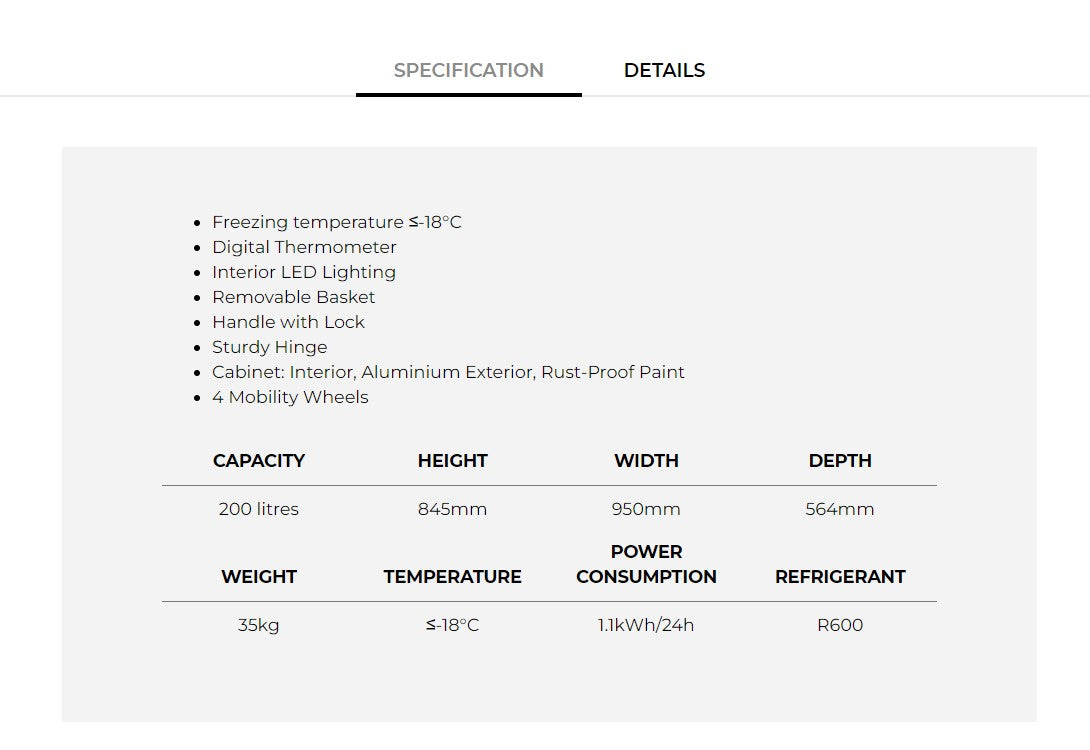Click the 200 litres capacity value
Viewport: 1090px width, 750px height.
coord(259,509)
